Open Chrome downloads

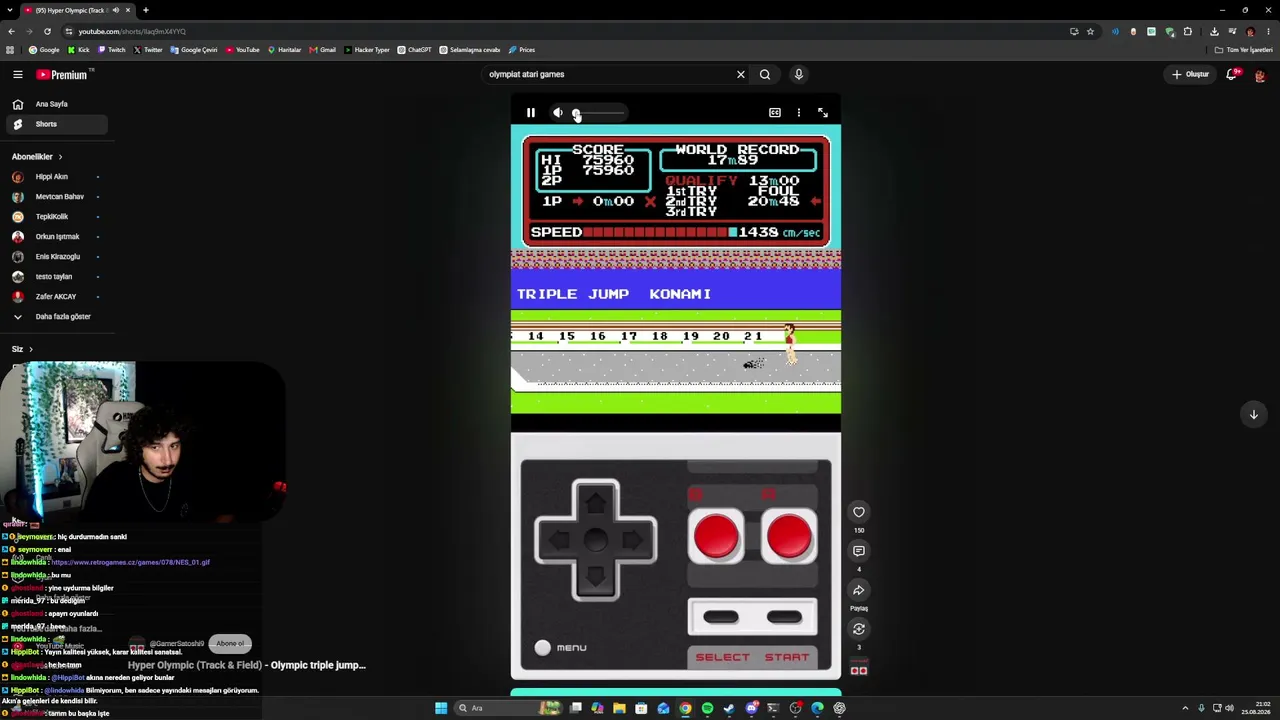(1214, 31)
